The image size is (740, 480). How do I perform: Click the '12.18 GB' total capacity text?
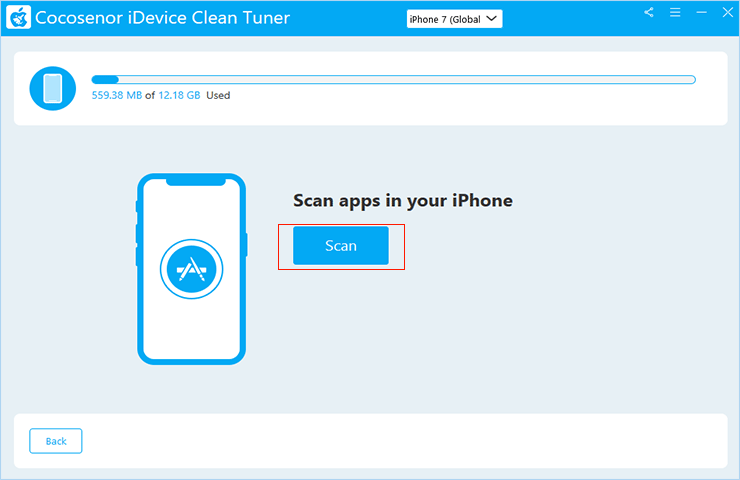tap(179, 95)
